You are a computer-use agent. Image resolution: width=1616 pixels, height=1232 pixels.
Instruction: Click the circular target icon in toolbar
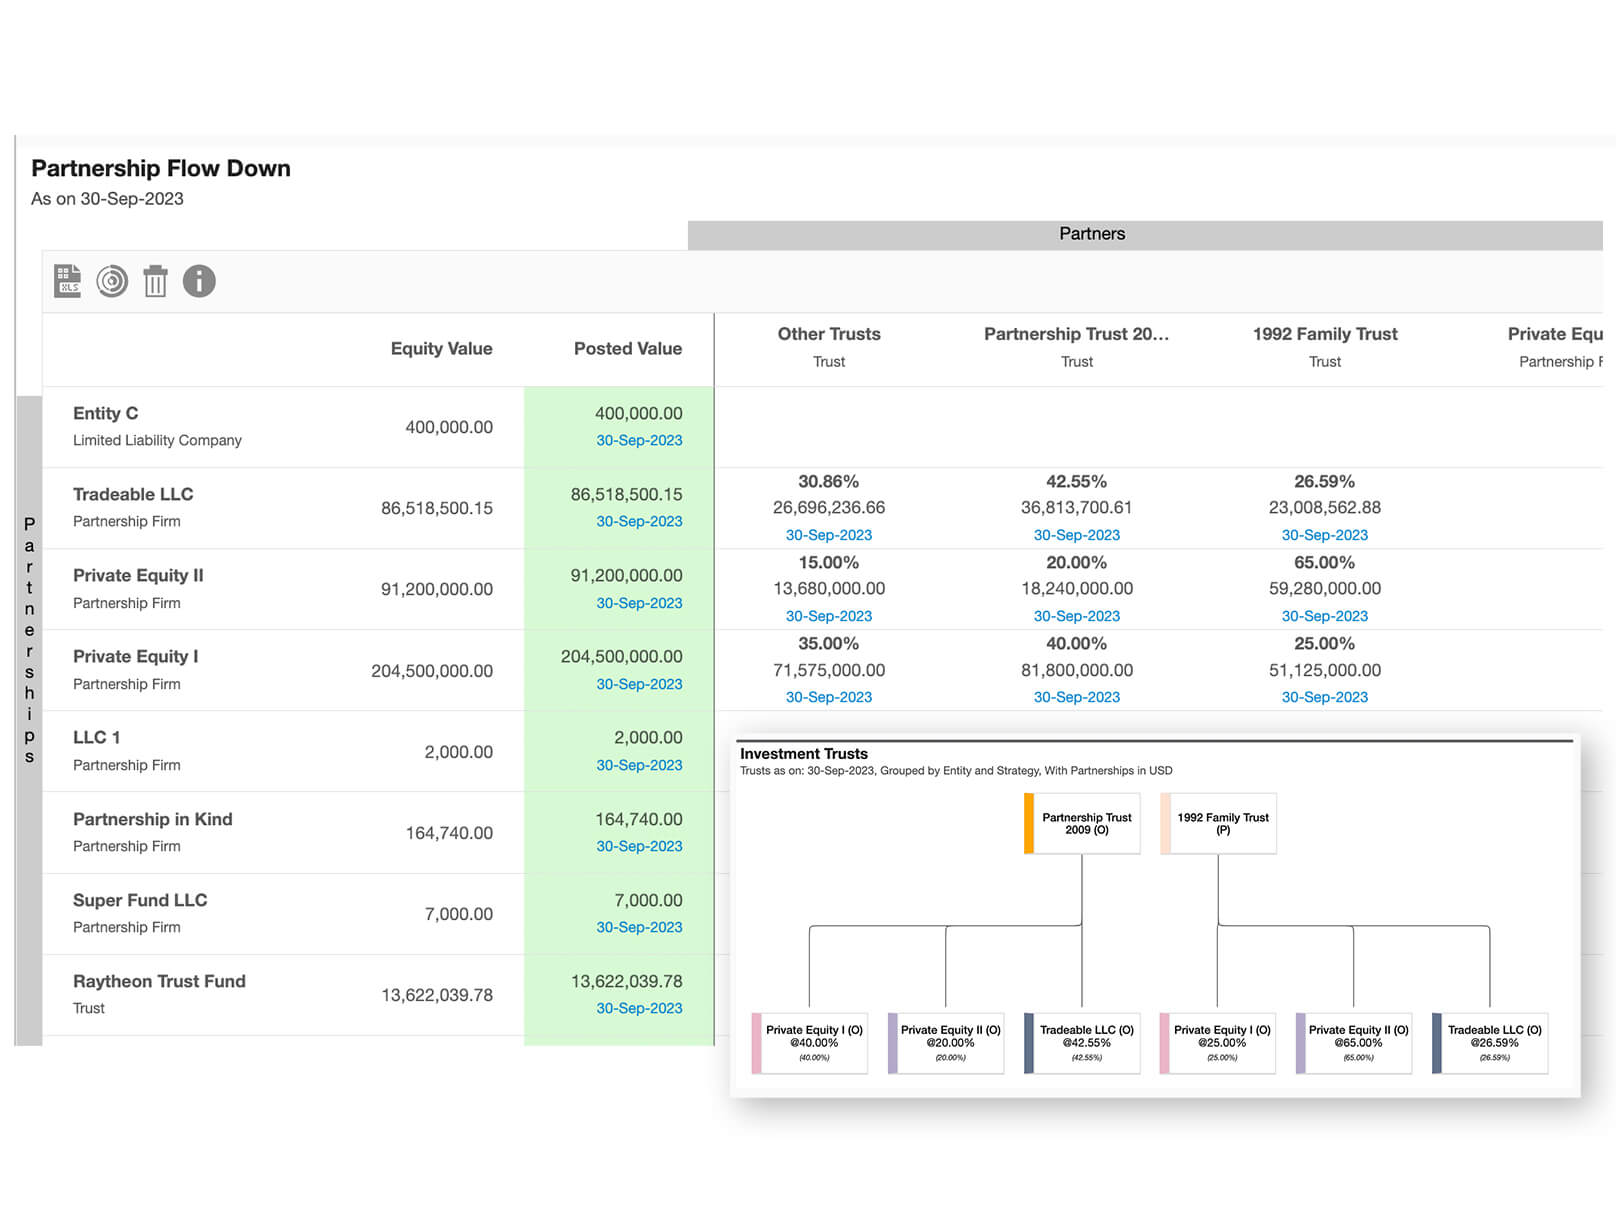[112, 281]
